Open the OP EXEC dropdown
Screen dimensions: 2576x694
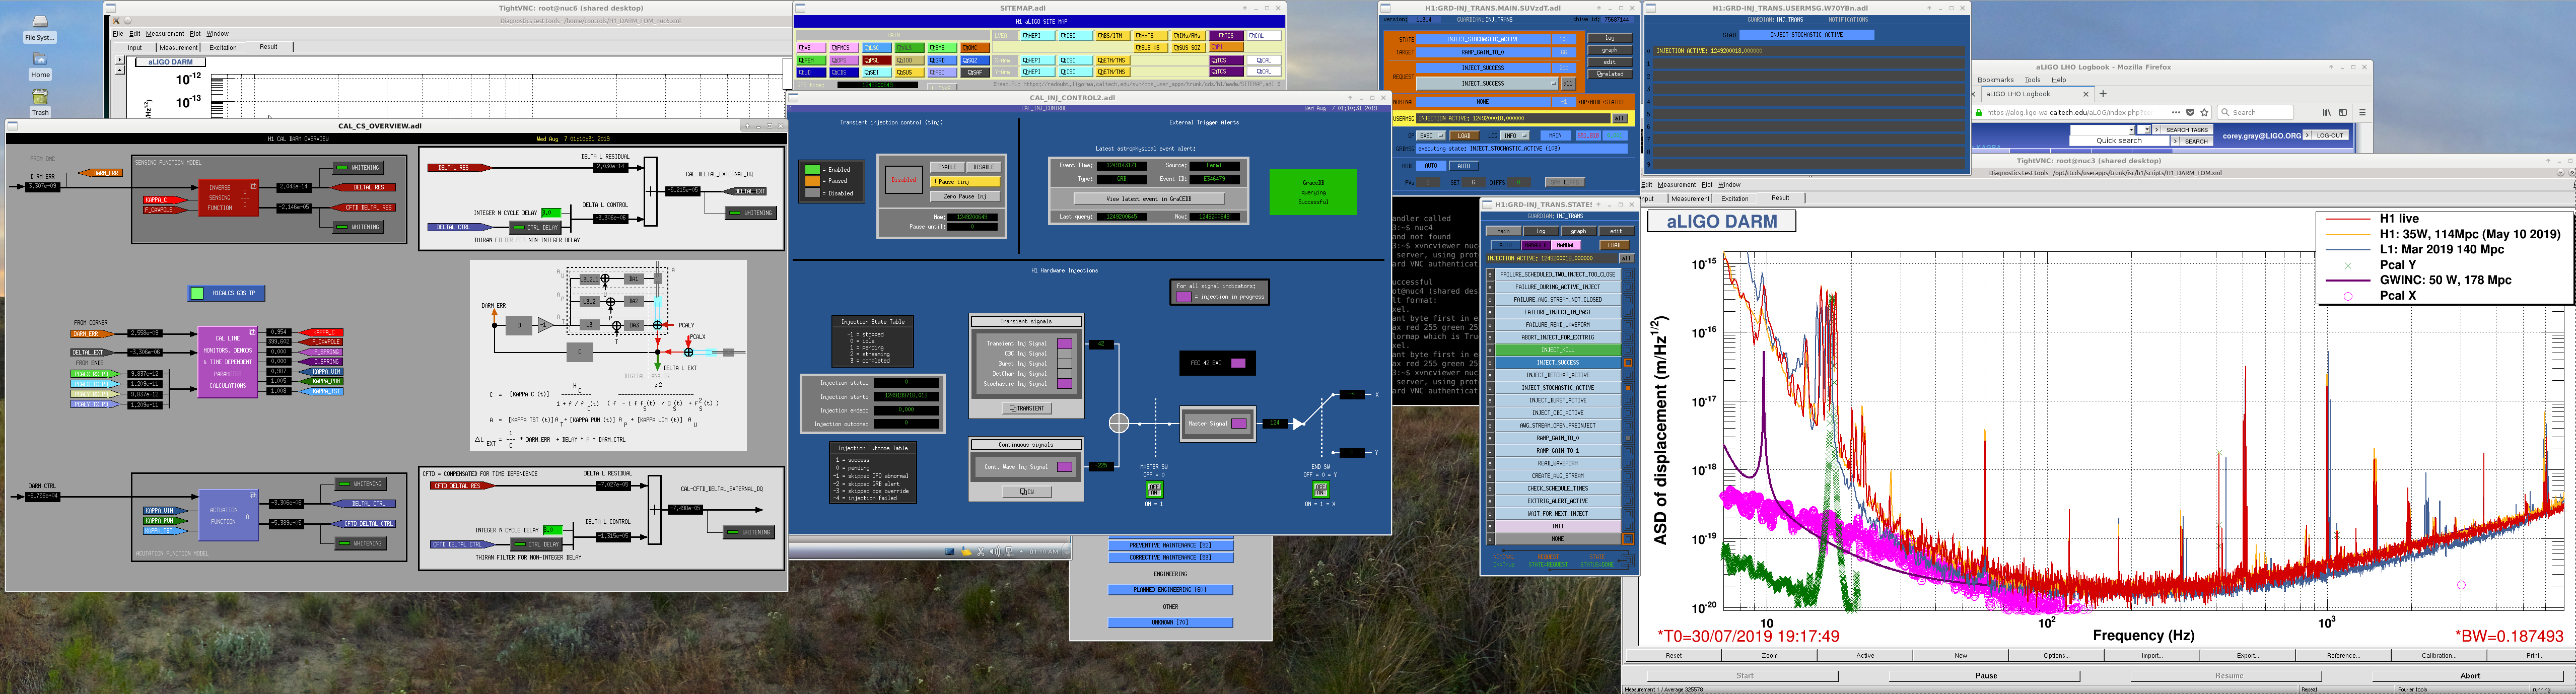1431,136
